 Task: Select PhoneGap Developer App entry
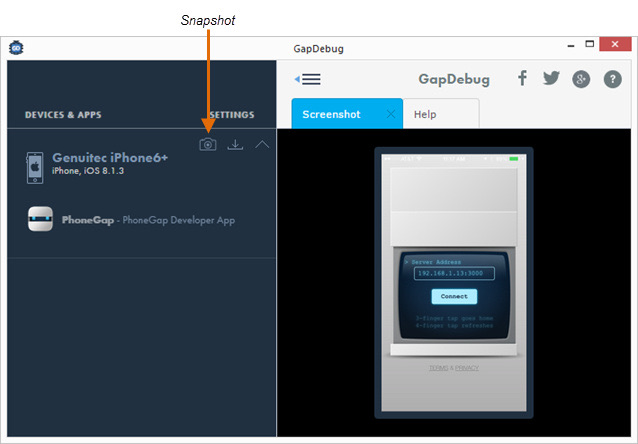coord(148,220)
